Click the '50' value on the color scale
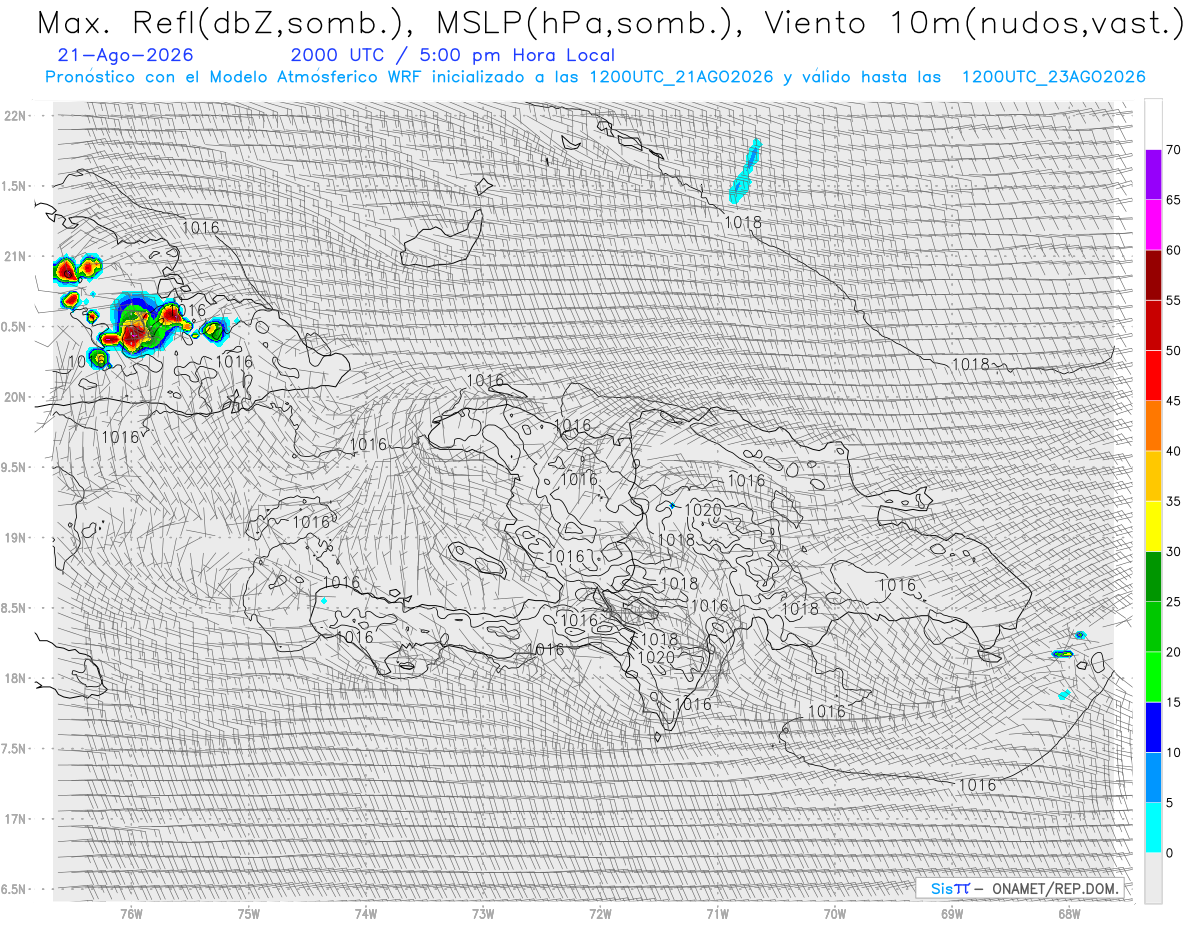Screen dimensions: 1200x927 pyautogui.click(x=1173, y=351)
